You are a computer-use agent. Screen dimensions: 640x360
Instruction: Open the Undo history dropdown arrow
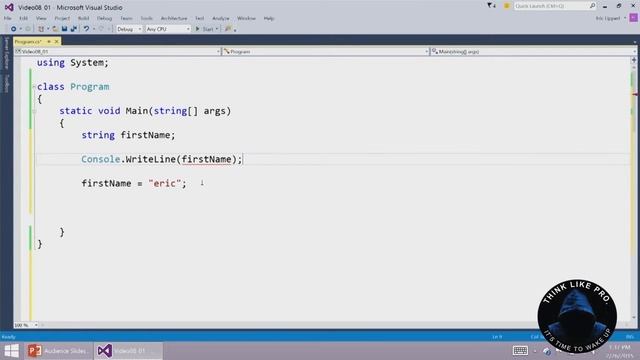[x=94, y=29]
